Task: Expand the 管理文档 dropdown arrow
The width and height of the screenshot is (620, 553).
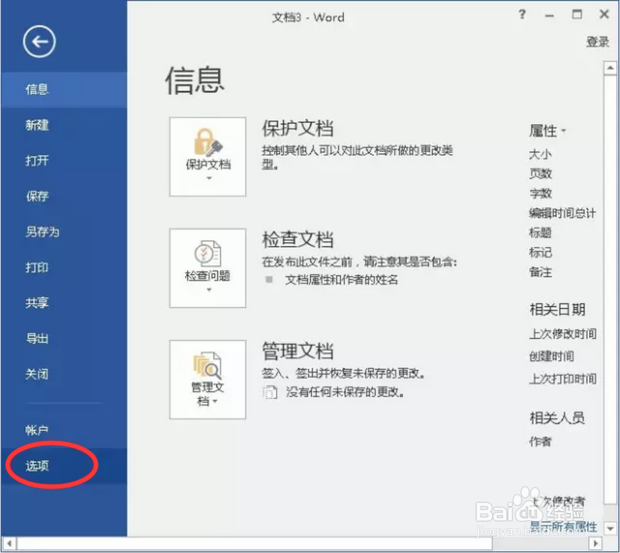Action: click(215, 402)
